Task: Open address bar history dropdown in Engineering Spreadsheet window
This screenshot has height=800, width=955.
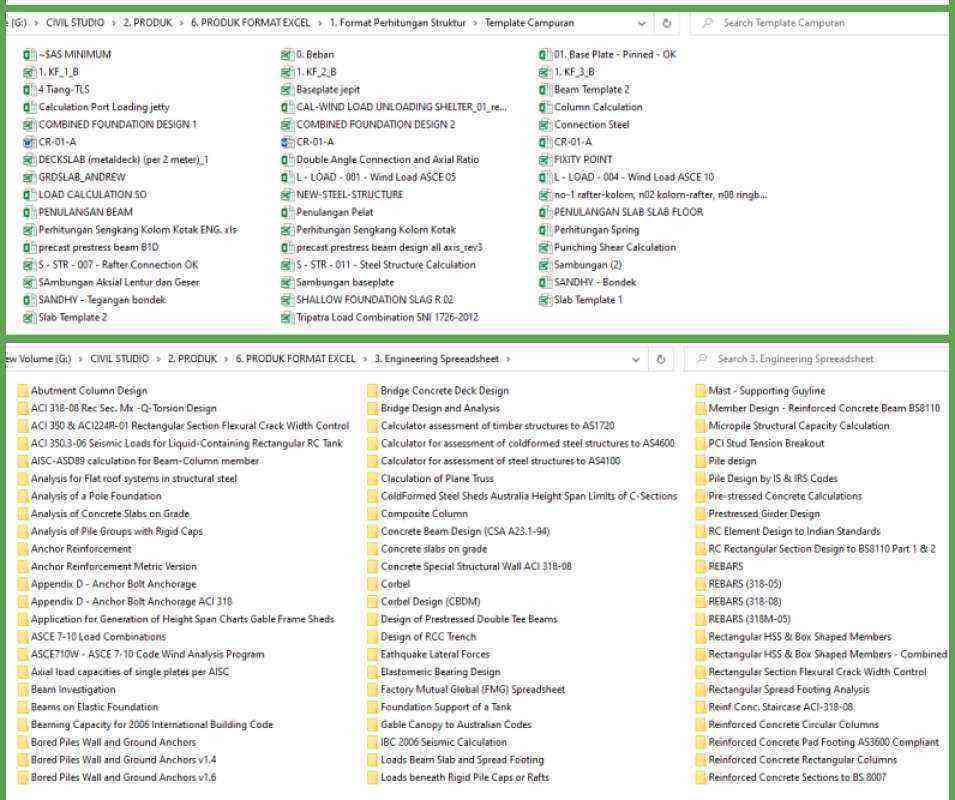Action: [x=635, y=359]
